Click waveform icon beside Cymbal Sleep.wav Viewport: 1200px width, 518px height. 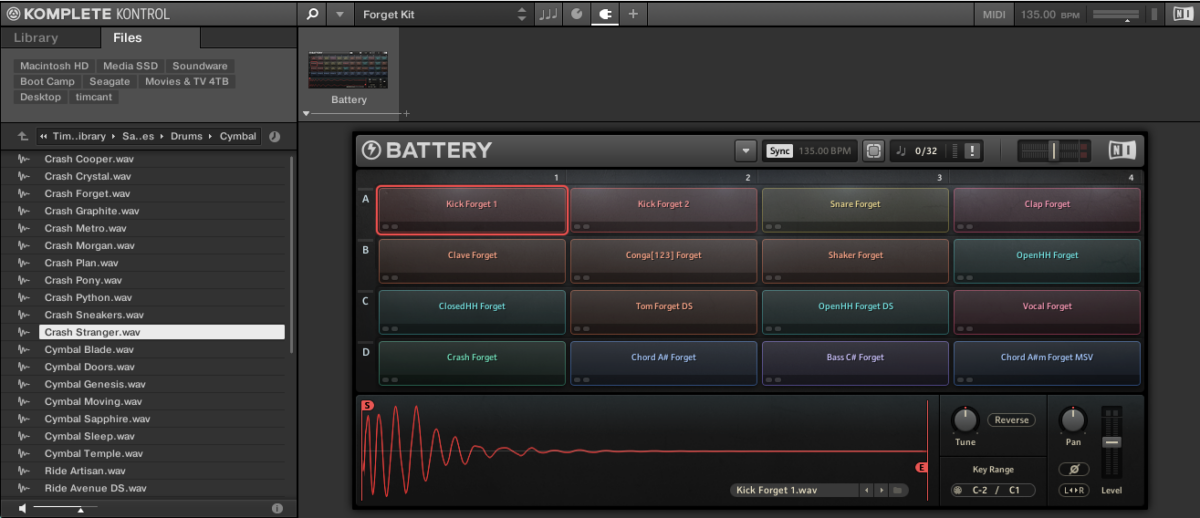(x=23, y=436)
